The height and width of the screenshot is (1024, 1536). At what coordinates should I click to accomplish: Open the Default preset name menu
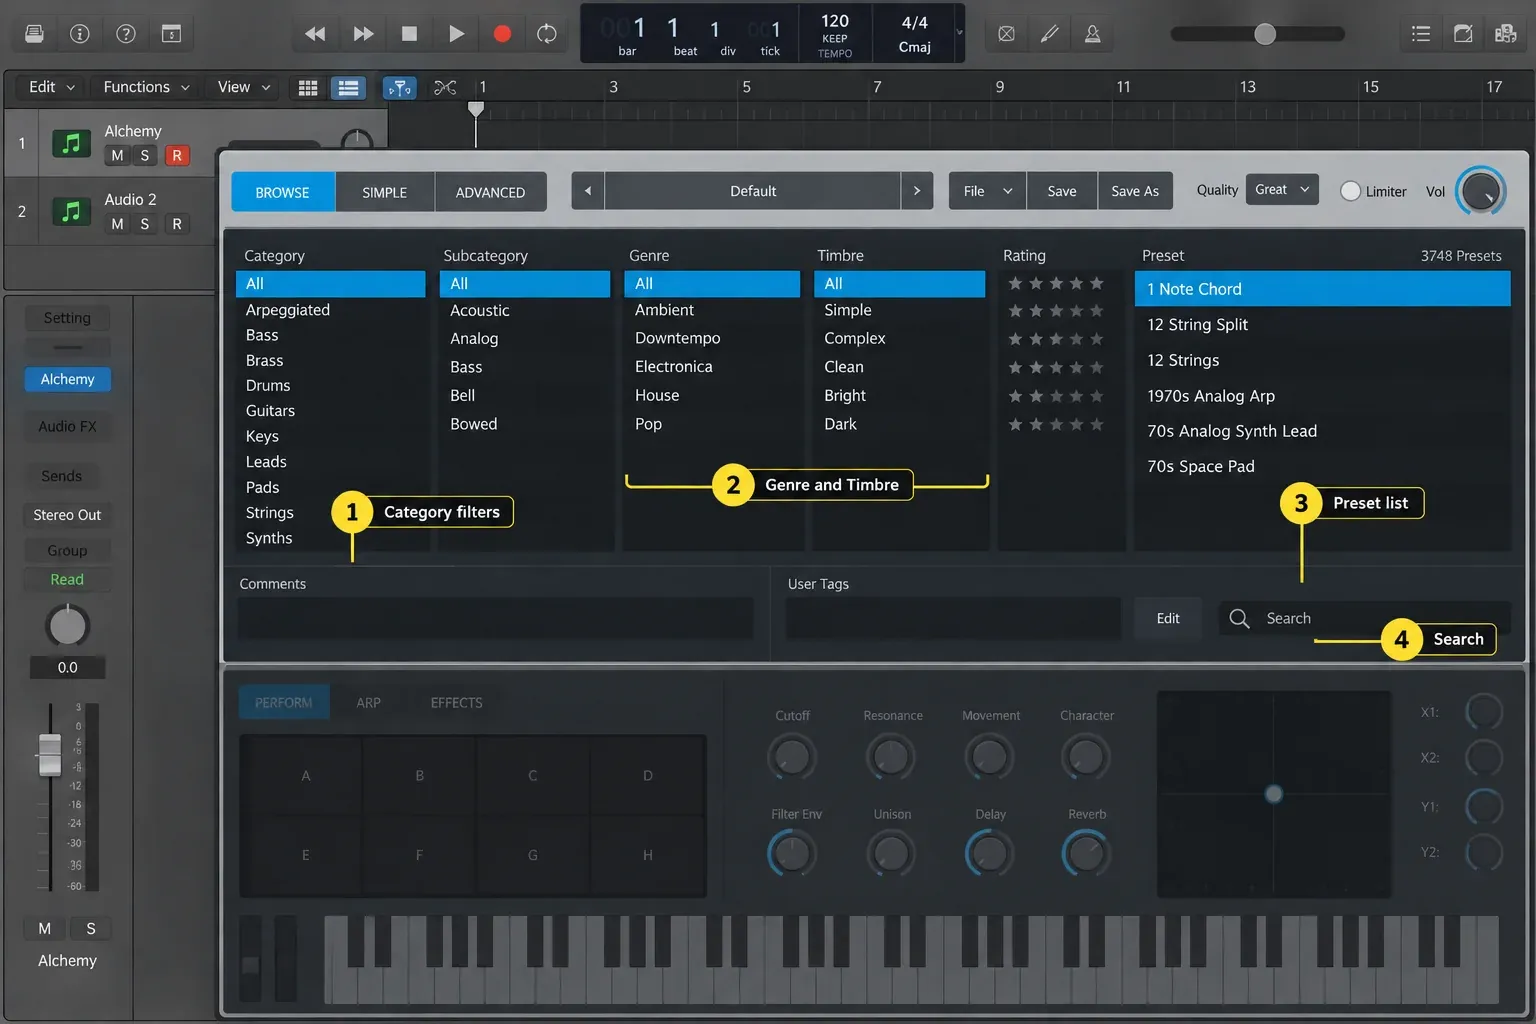[x=753, y=191]
